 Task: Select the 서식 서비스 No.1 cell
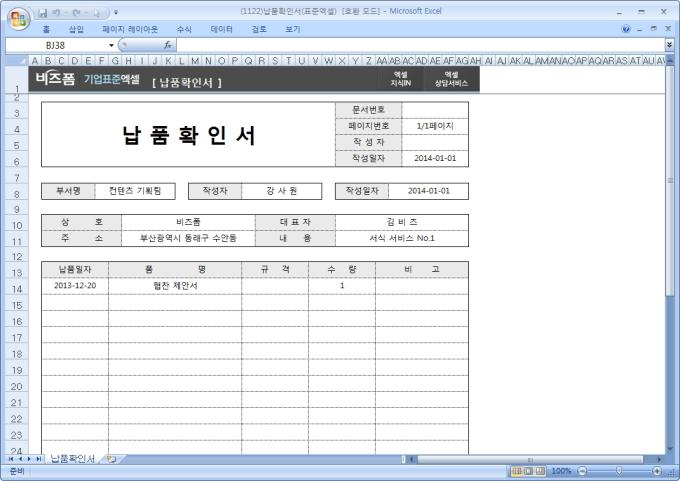click(402, 238)
